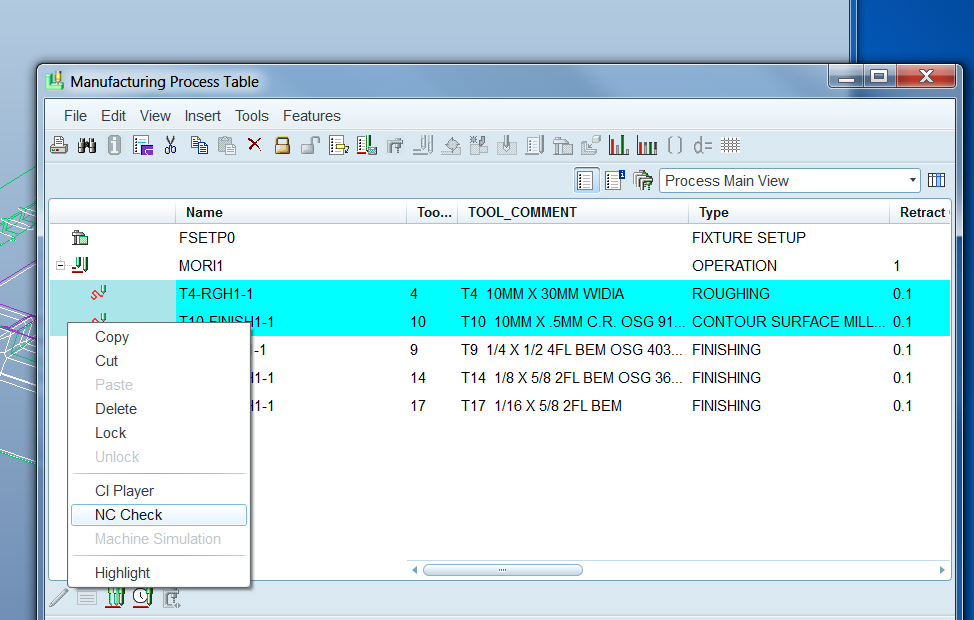
Task: Click the list icon beside the three-tools icon
Action: tap(87, 598)
